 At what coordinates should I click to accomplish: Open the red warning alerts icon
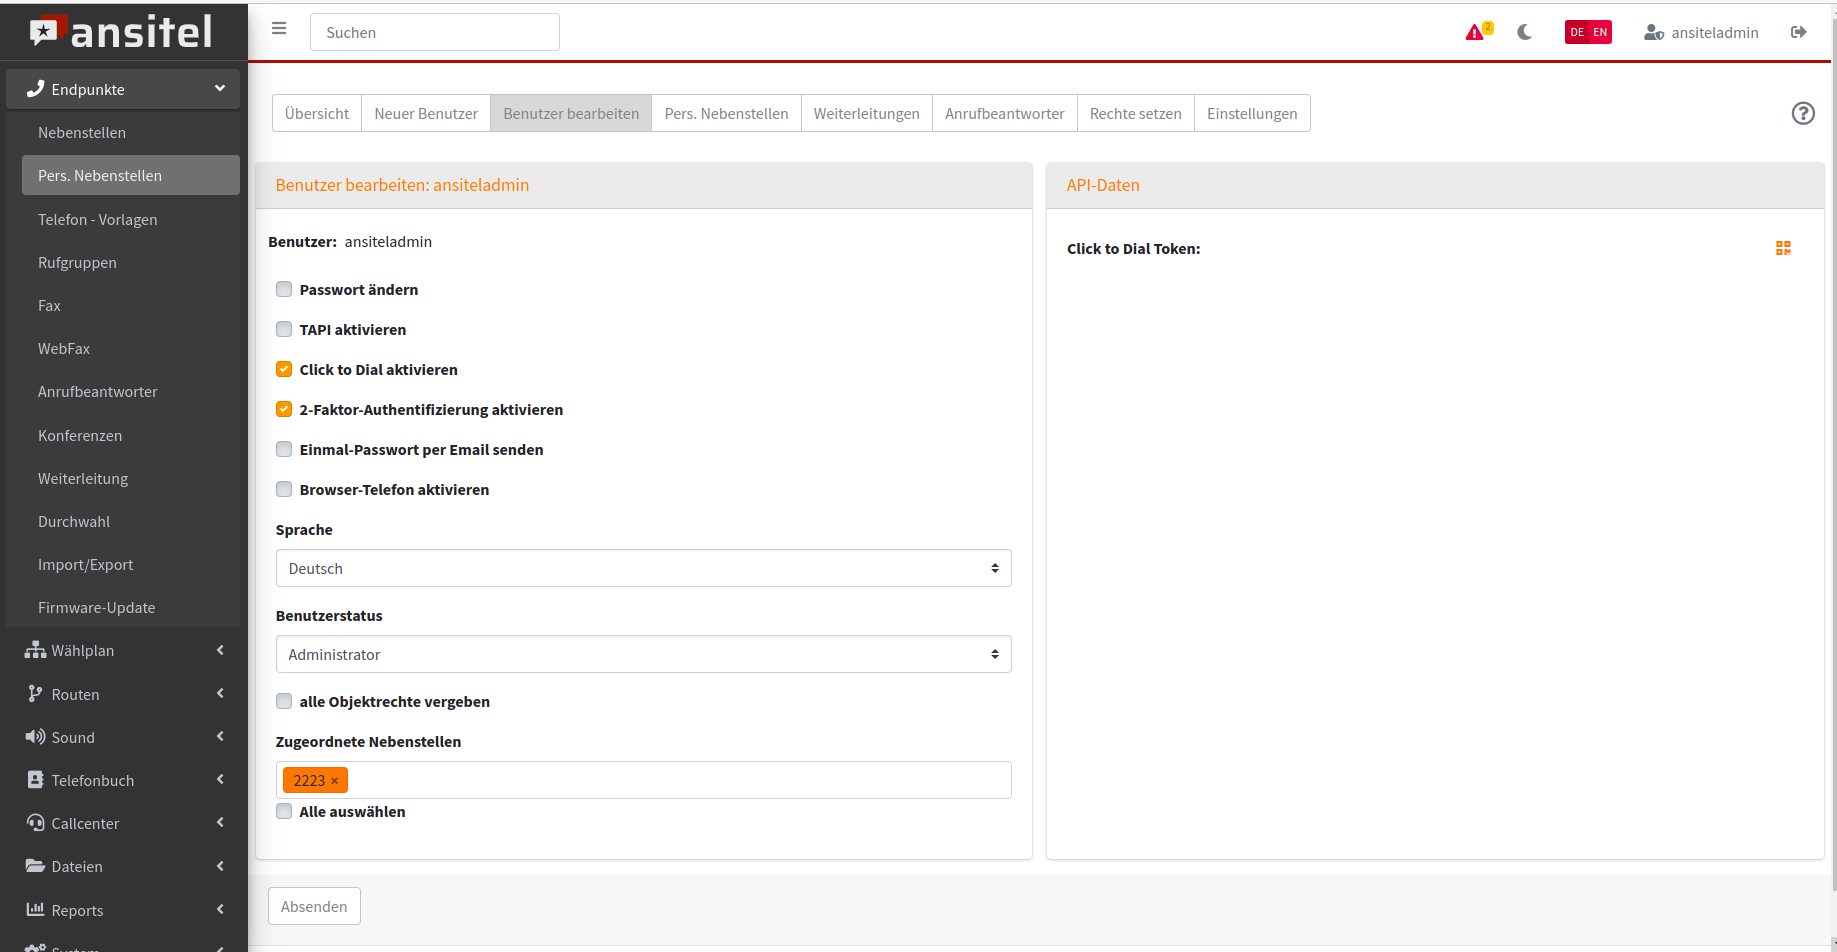[1475, 32]
